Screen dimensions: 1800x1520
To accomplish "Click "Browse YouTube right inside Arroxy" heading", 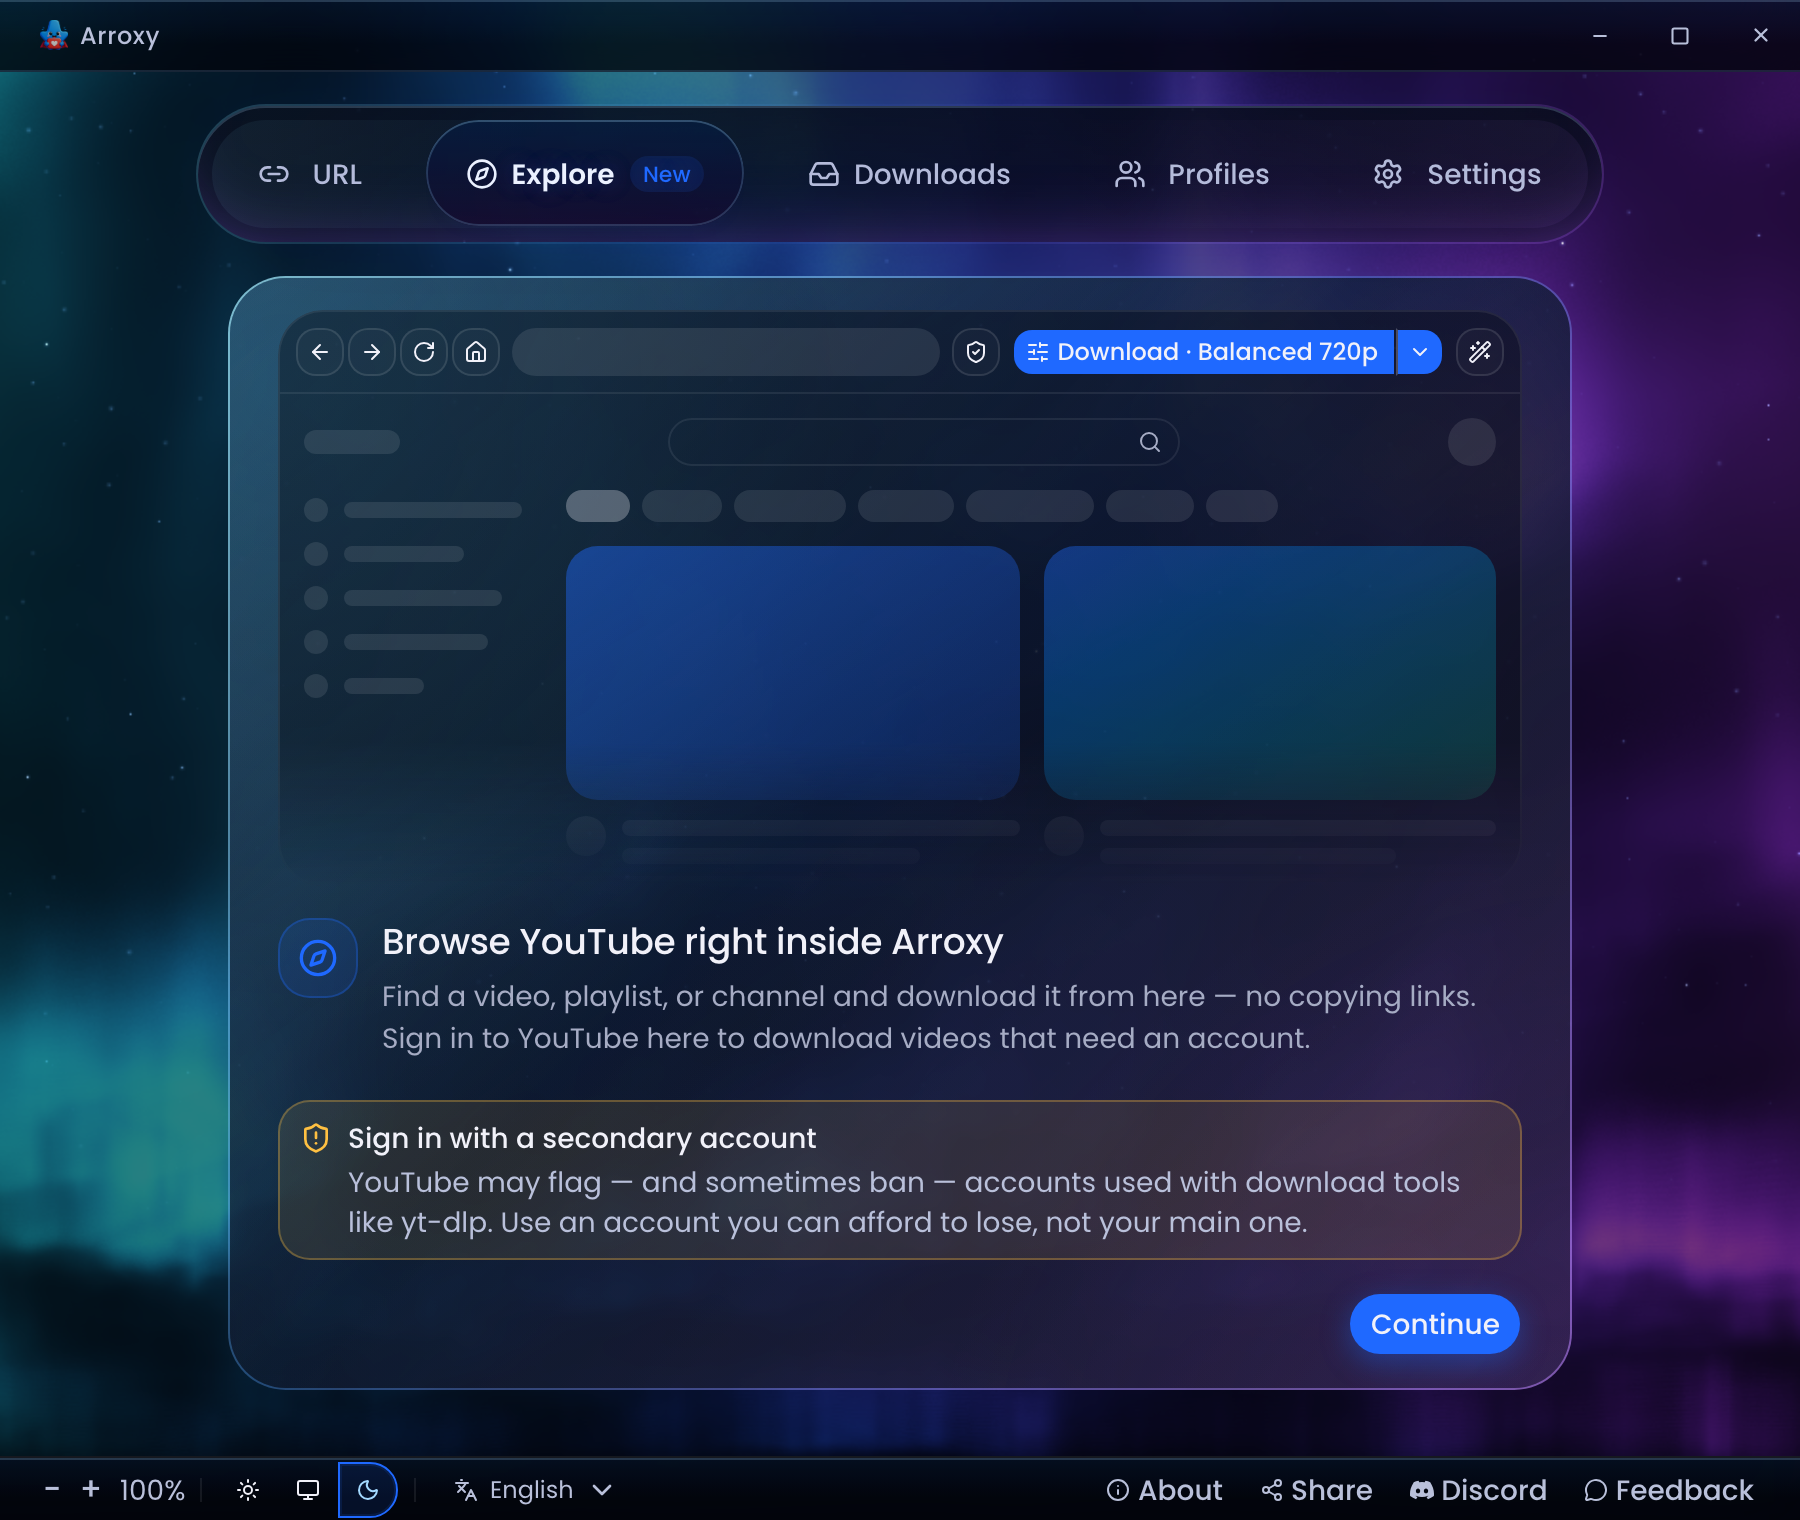I will (x=693, y=942).
